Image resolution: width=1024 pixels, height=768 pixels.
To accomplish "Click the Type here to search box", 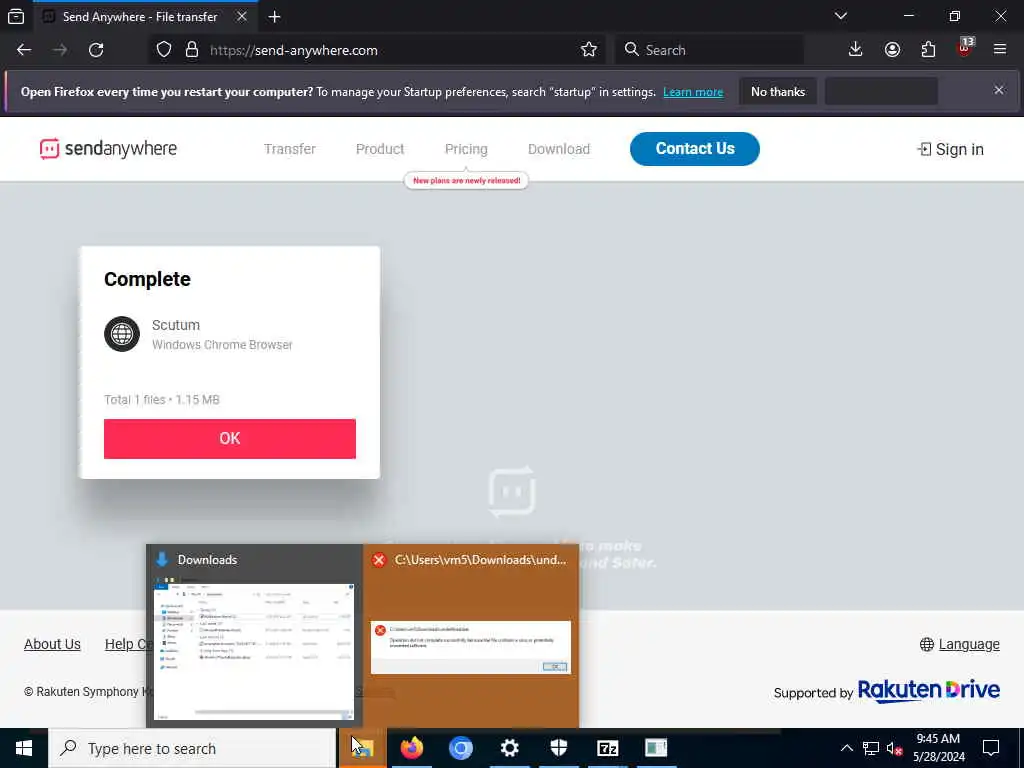I will click(x=193, y=748).
